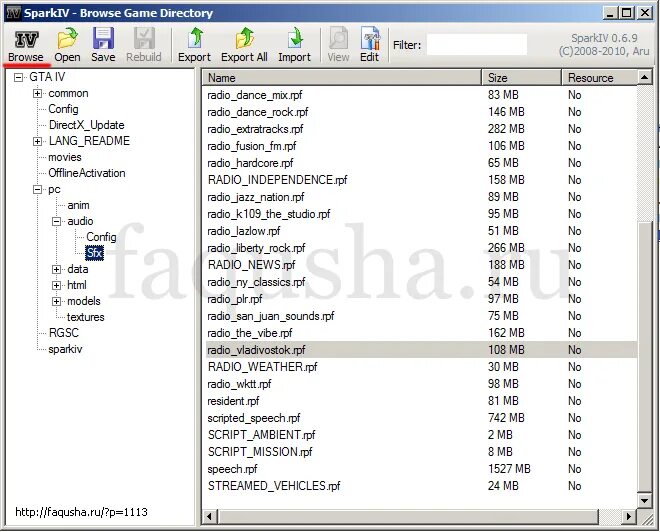Screen dimensions: 660x532
Task: Expand the common folder
Action: click(37, 93)
